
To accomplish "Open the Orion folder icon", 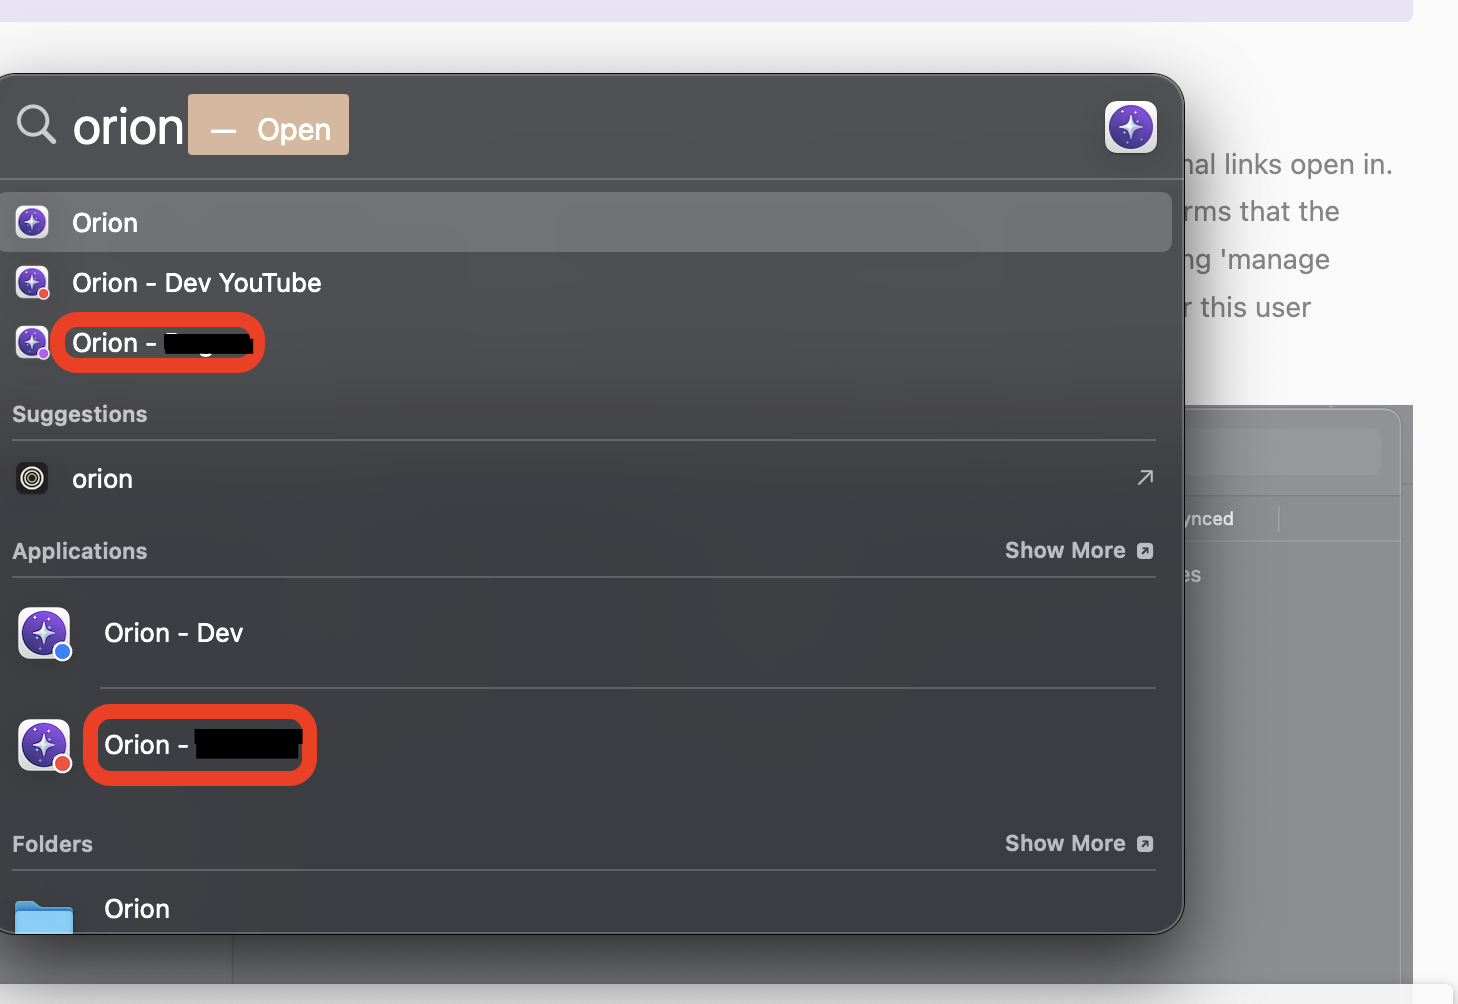I will [44, 914].
